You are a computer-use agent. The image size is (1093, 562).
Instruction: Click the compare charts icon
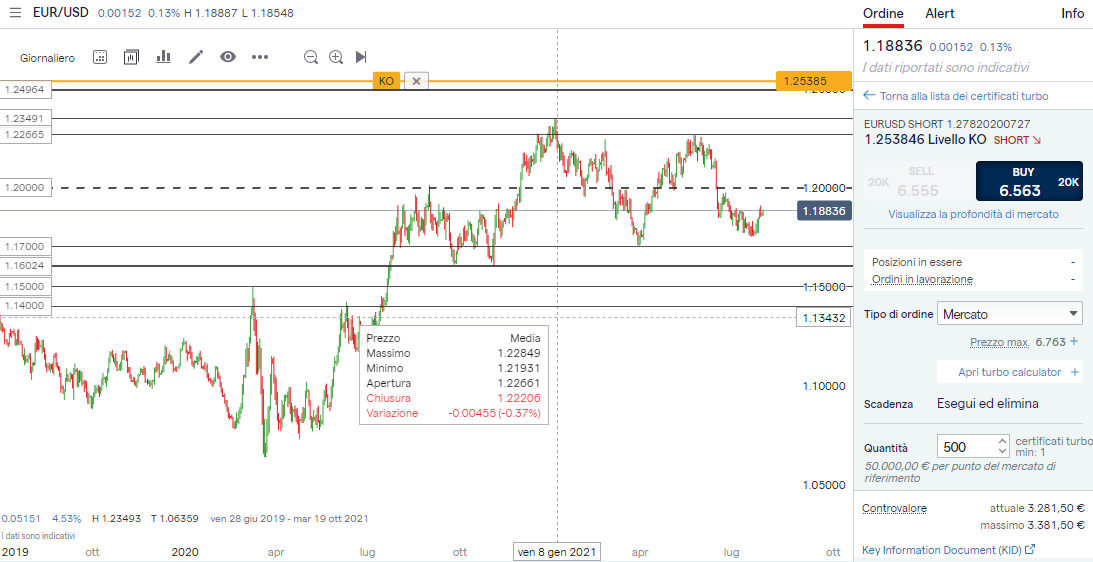point(131,57)
